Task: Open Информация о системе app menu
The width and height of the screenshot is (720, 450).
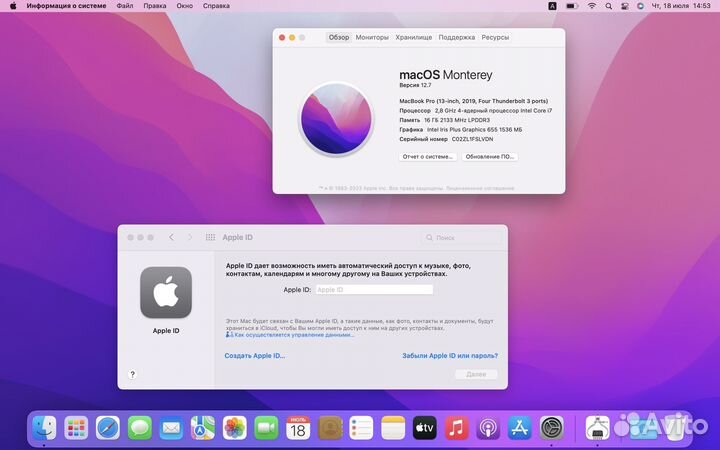Action: tap(66, 6)
